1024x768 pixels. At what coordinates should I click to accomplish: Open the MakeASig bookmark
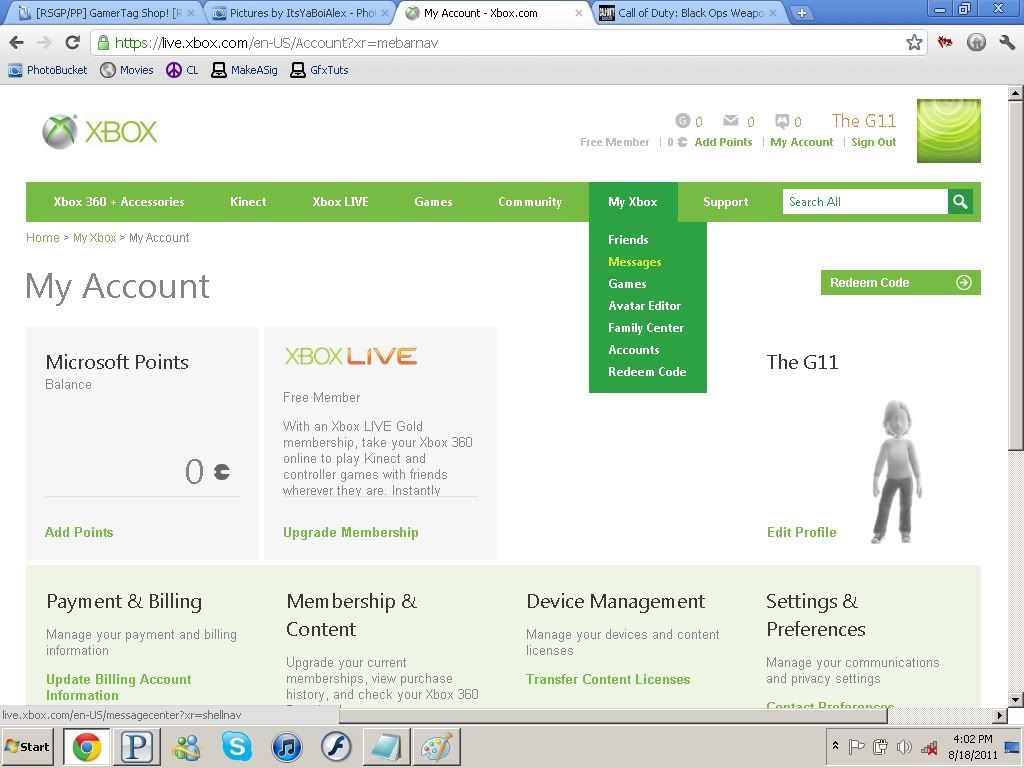tap(244, 70)
